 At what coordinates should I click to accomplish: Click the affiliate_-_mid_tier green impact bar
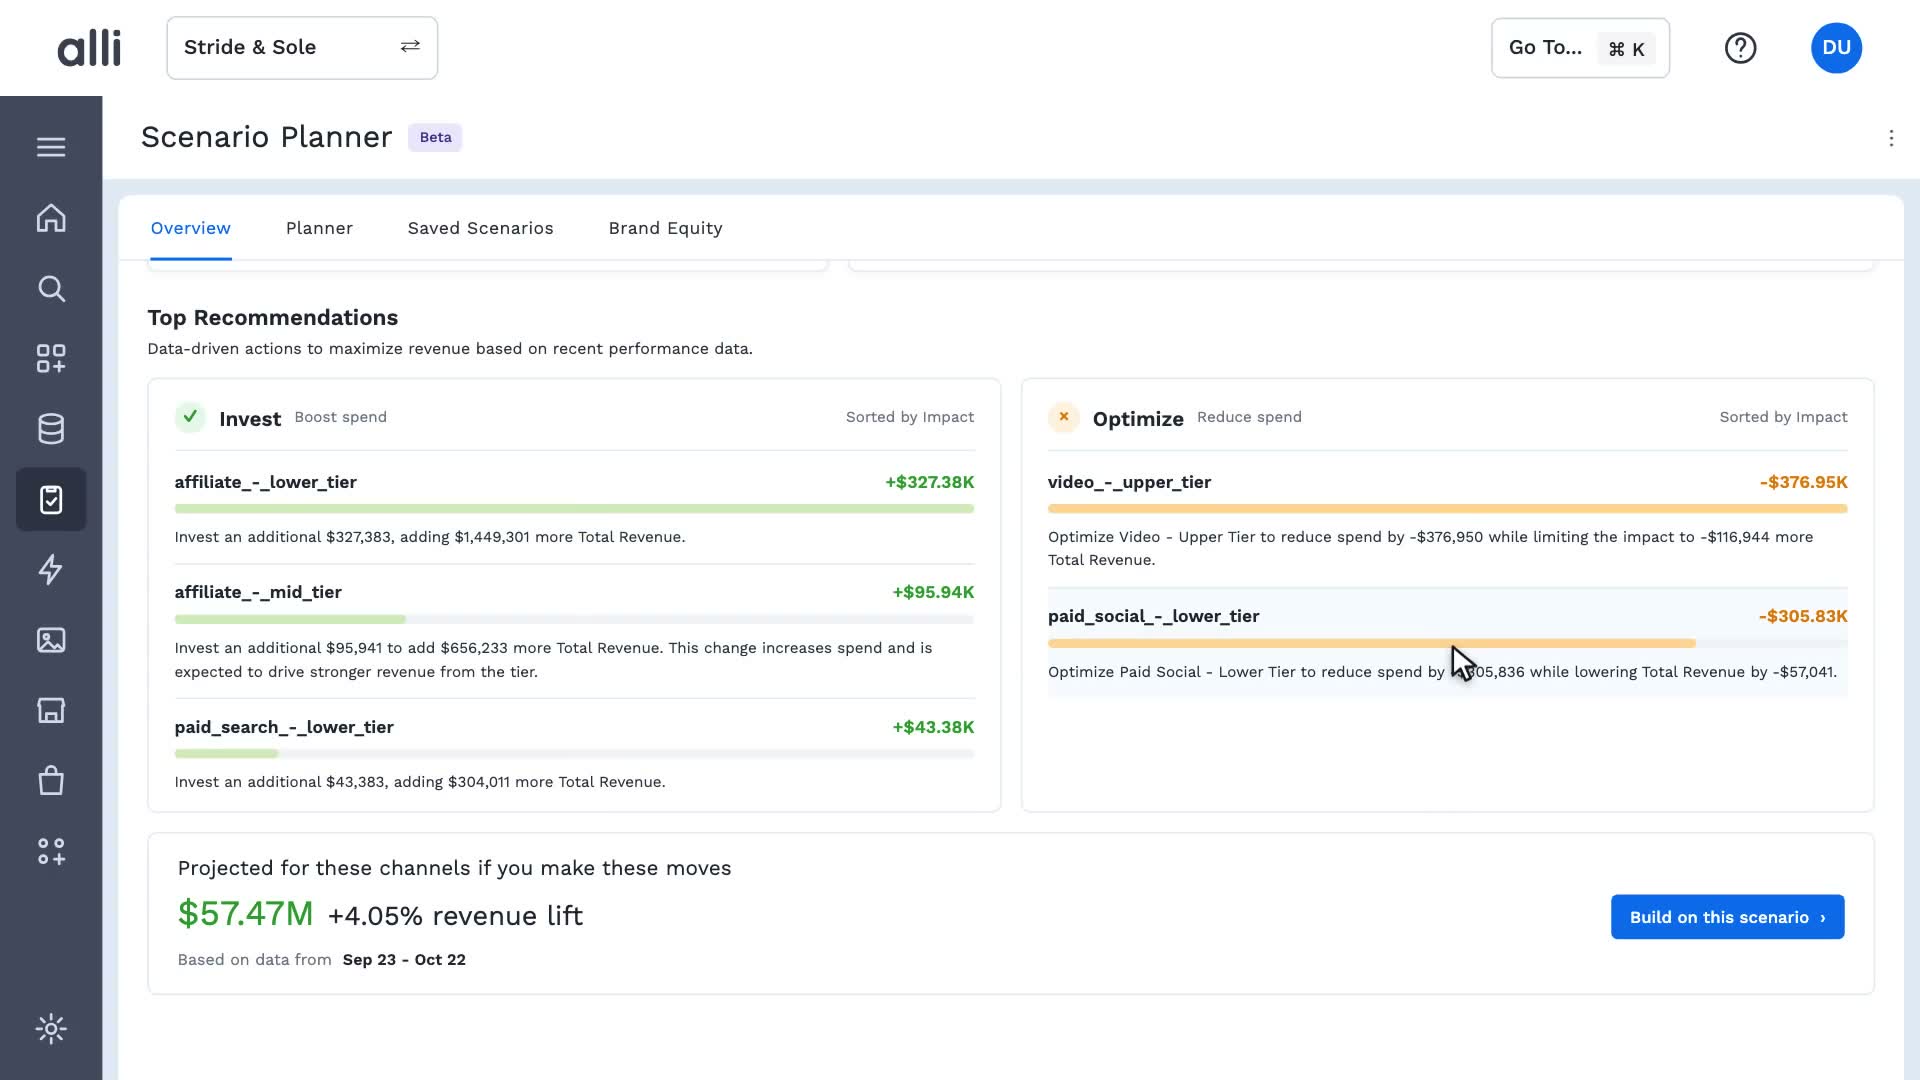point(290,619)
